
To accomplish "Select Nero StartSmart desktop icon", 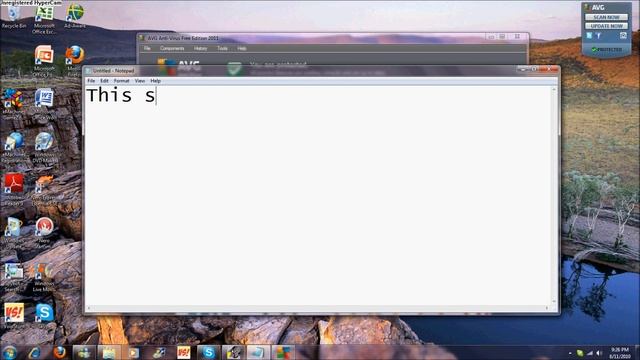I will pyautogui.click(x=44, y=233).
